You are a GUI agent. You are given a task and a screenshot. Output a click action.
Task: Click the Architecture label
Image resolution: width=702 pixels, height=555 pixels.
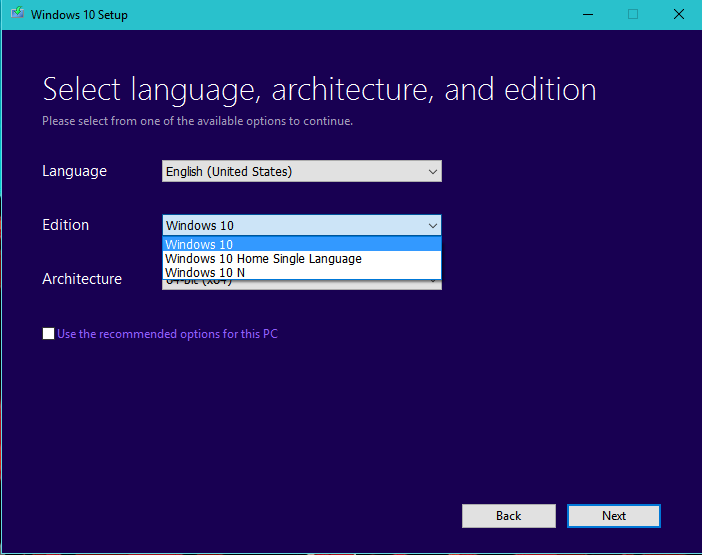(82, 279)
